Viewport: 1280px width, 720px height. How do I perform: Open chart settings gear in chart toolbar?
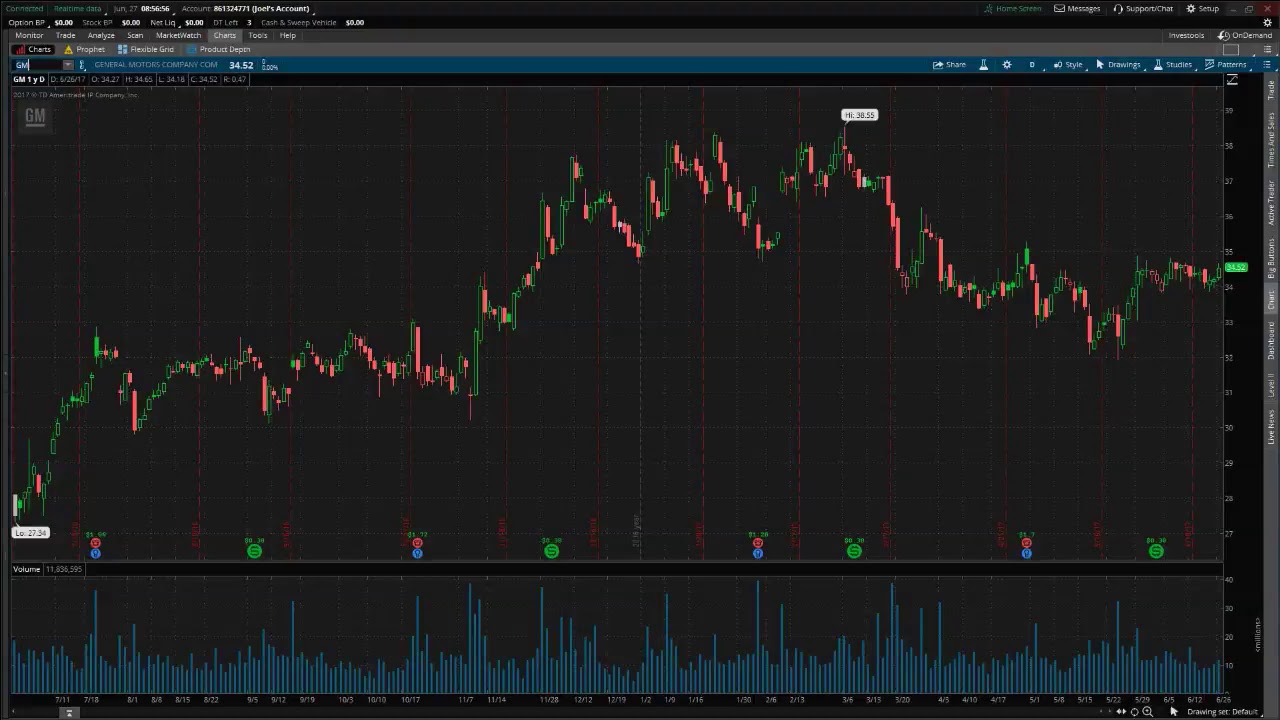1007,65
